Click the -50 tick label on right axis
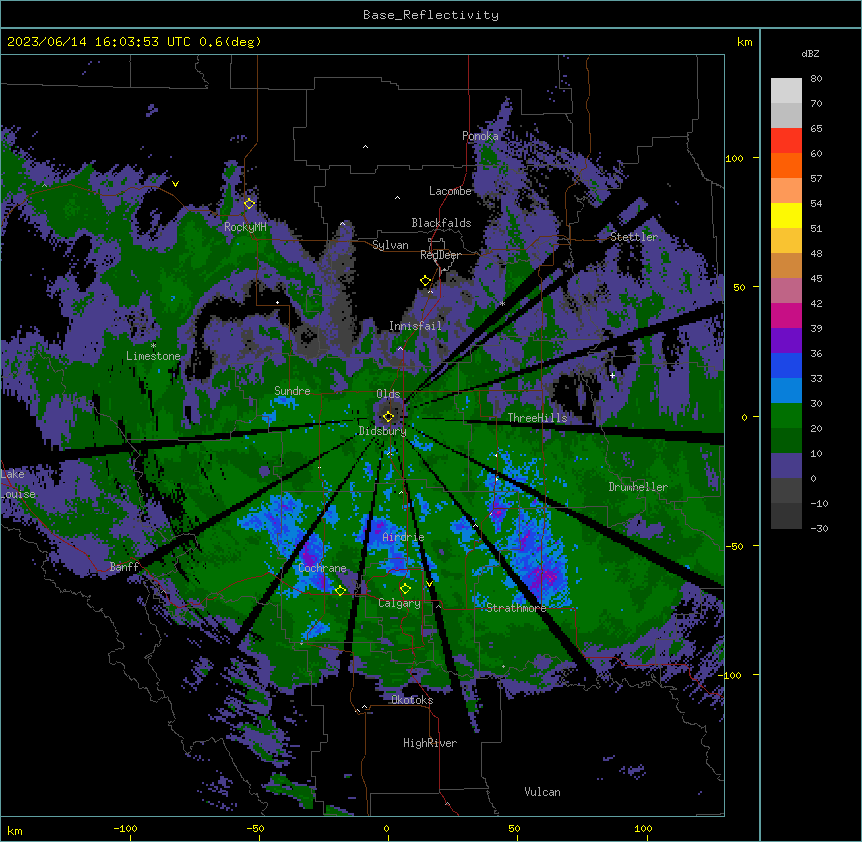This screenshot has height=842, width=862. 734,546
